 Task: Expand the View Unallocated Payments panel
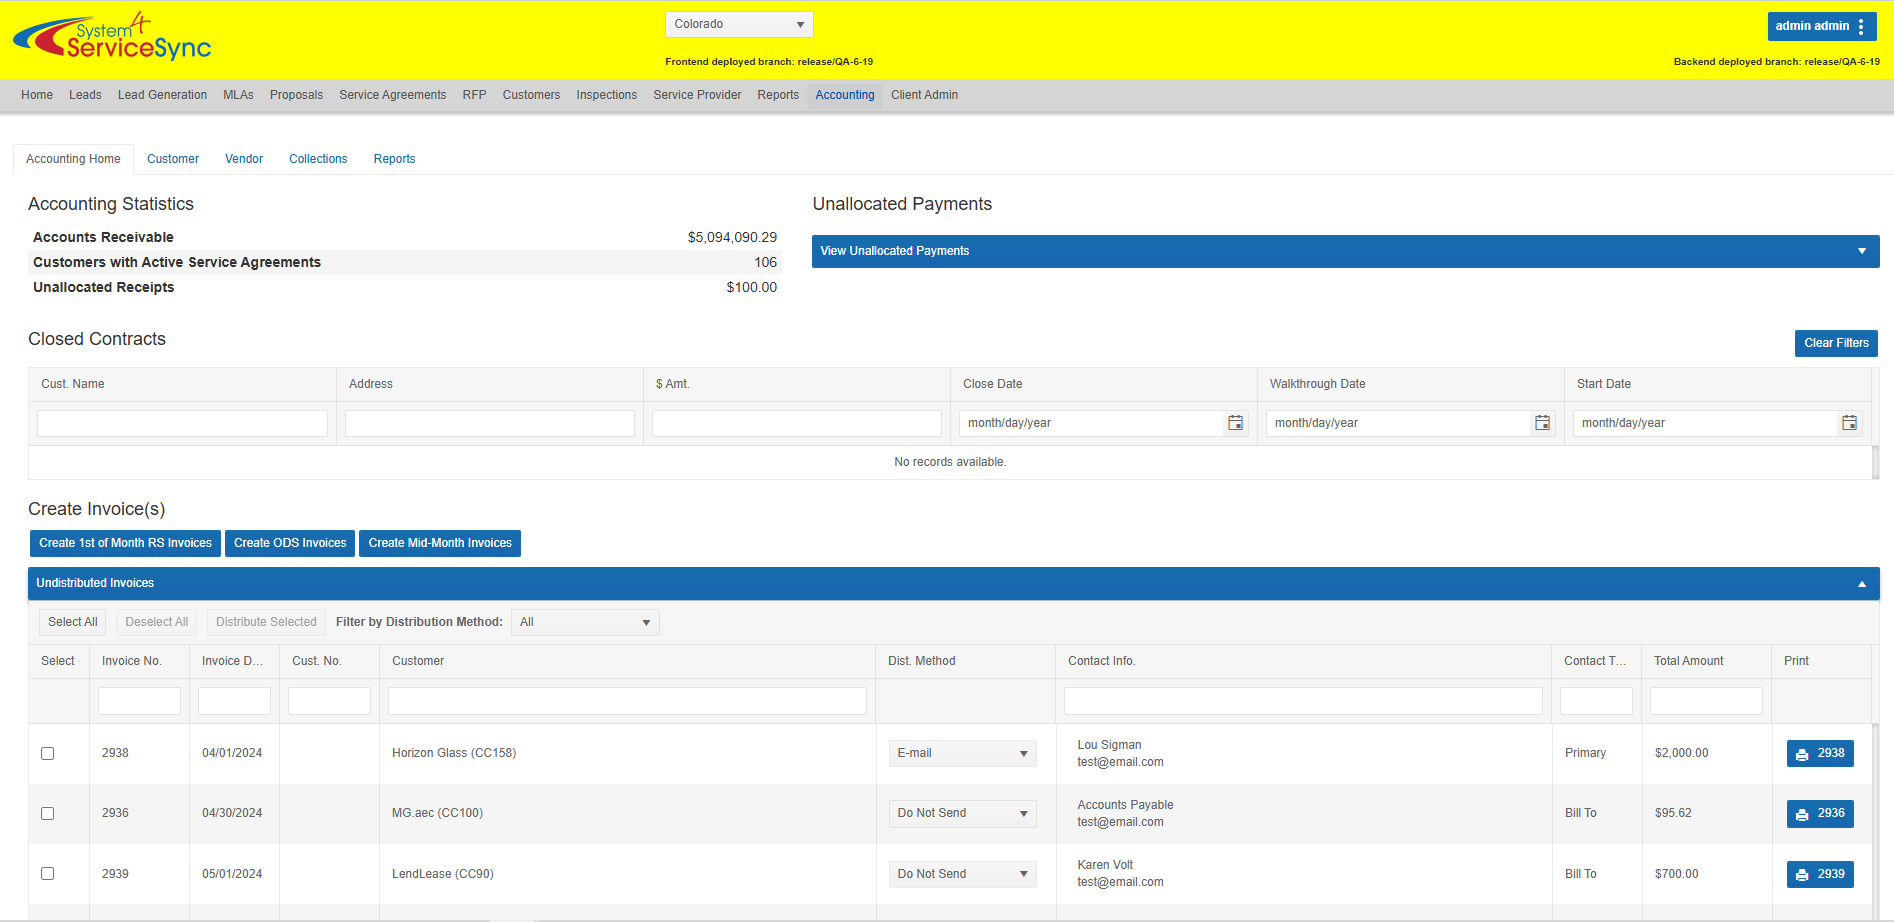1345,251
